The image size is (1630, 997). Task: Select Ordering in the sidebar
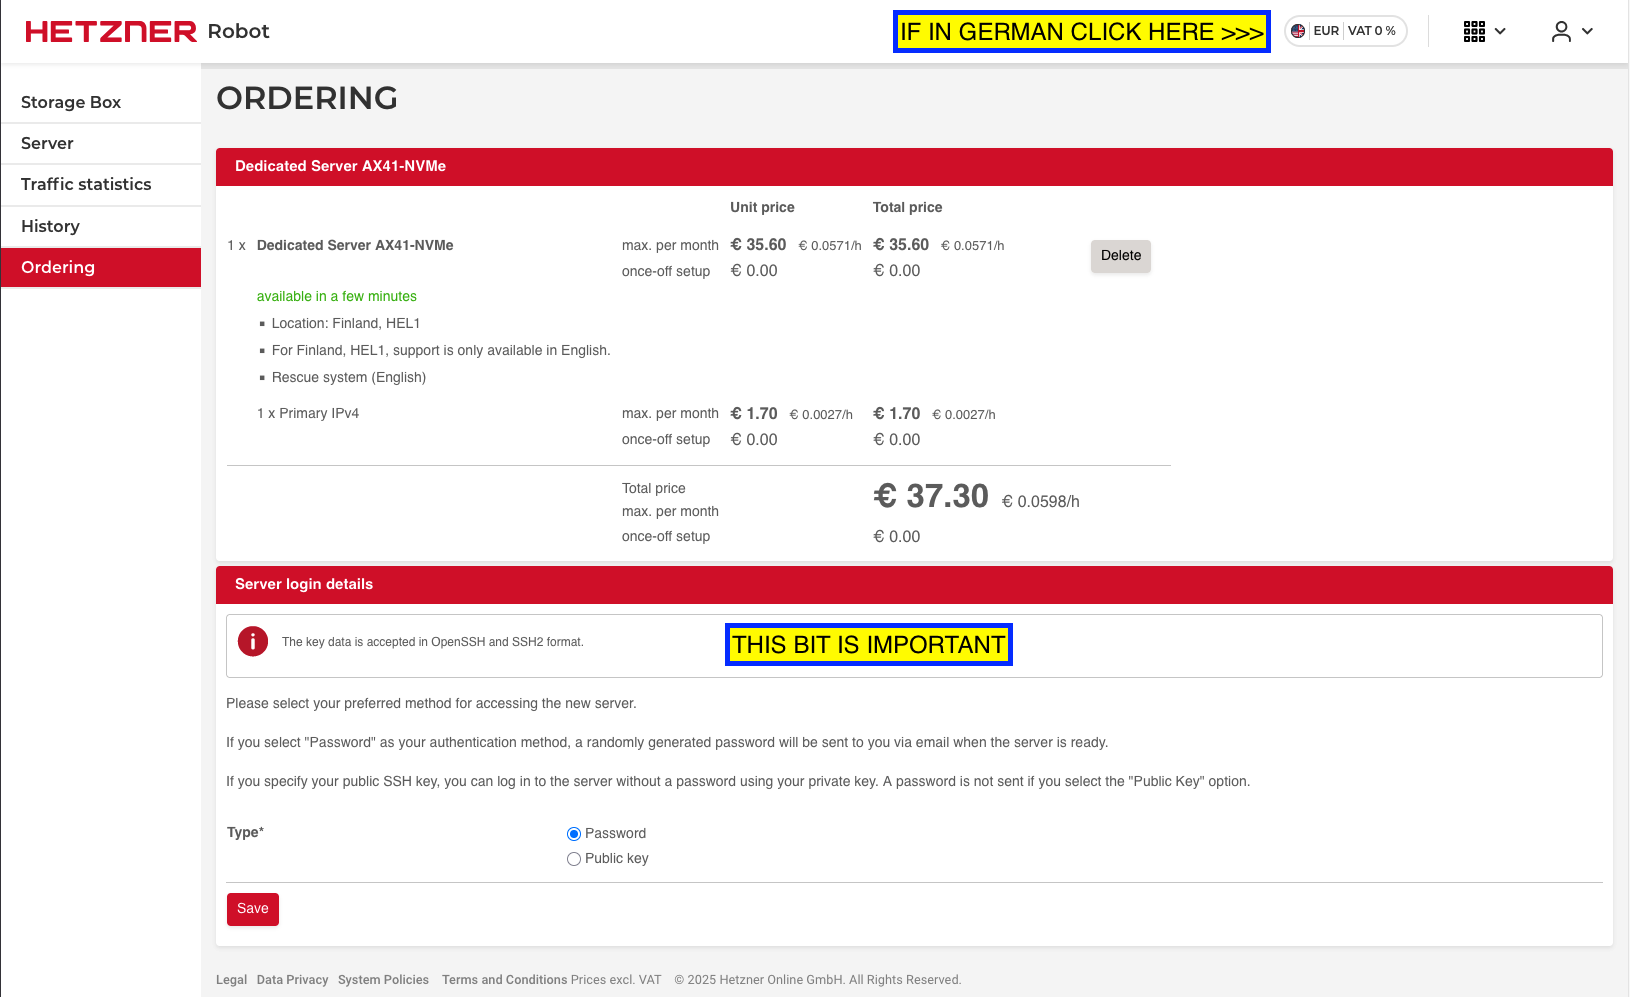[x=58, y=267]
